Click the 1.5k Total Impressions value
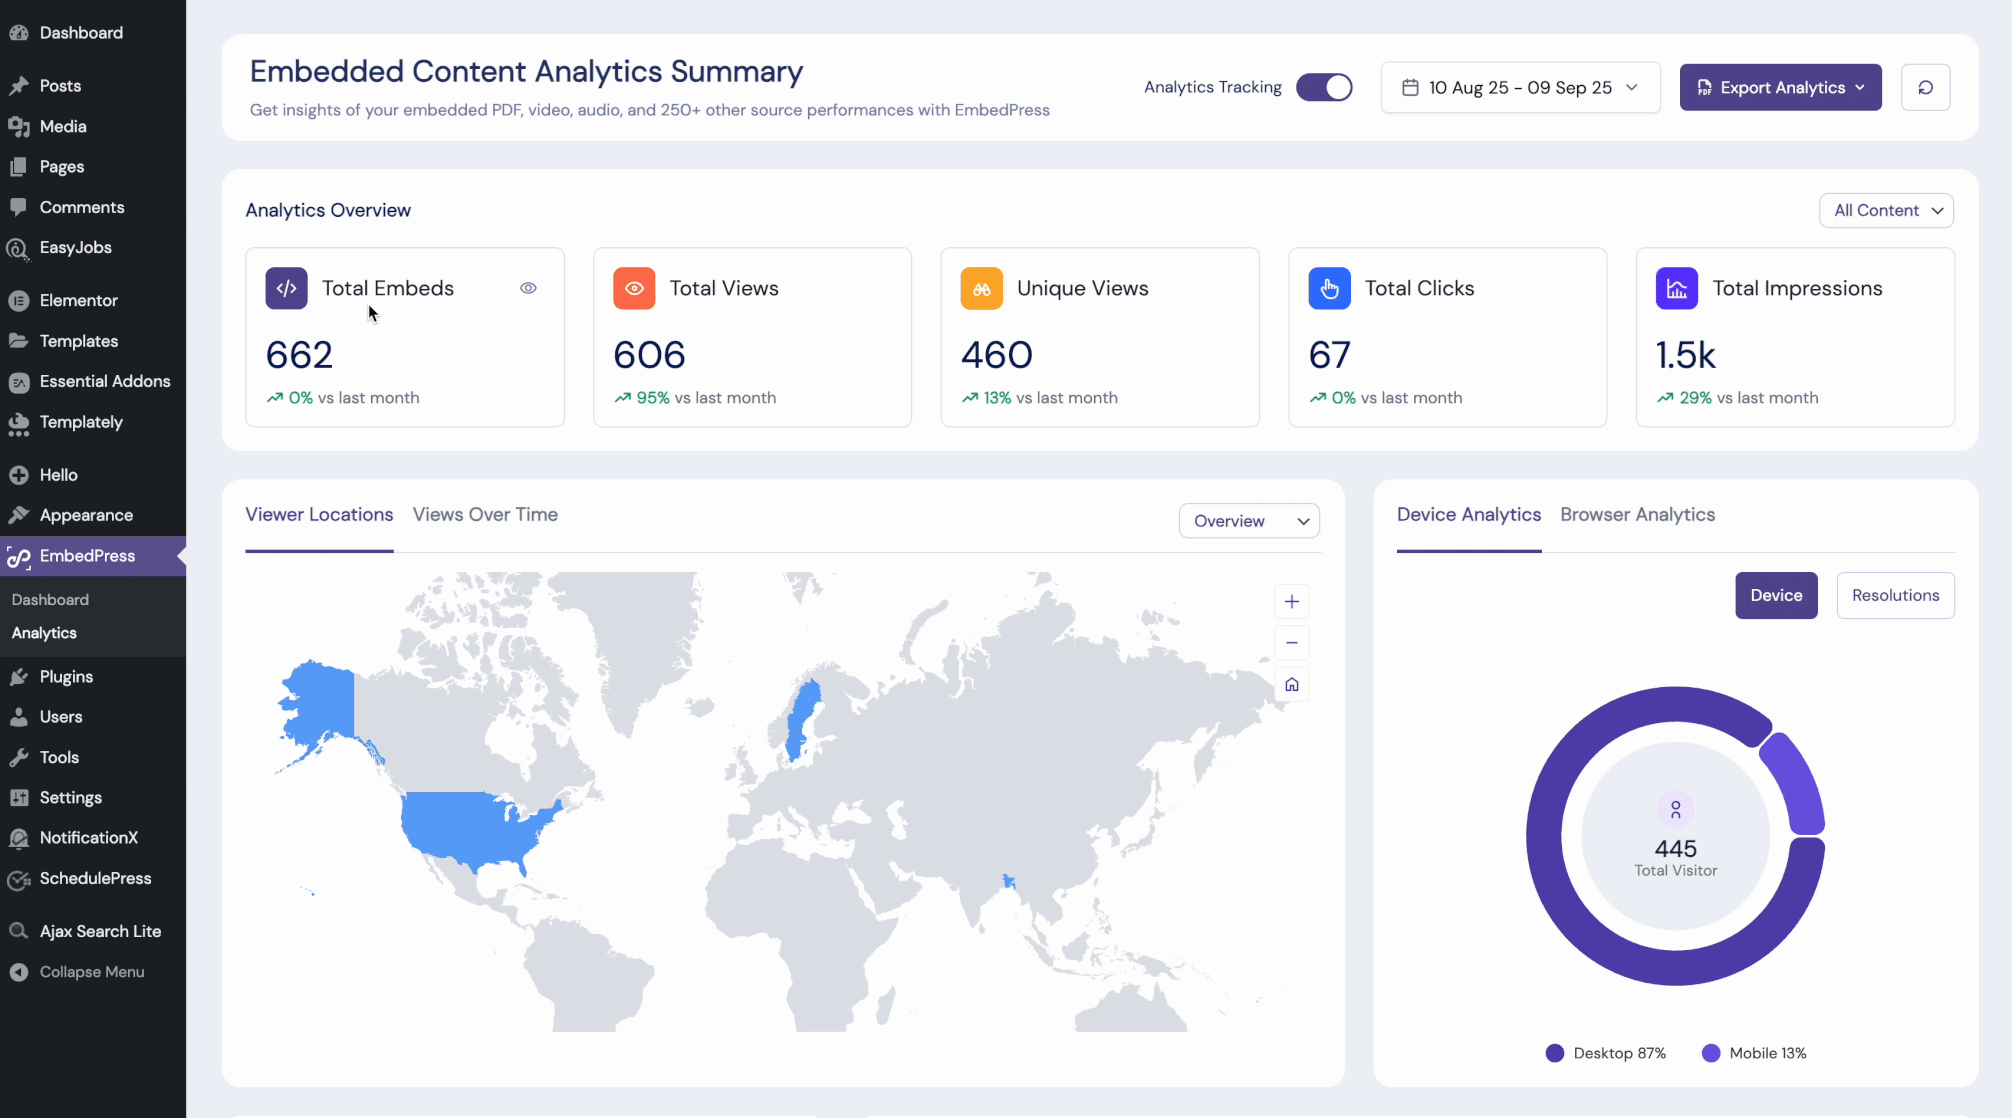The image size is (2012, 1118). tap(1686, 355)
